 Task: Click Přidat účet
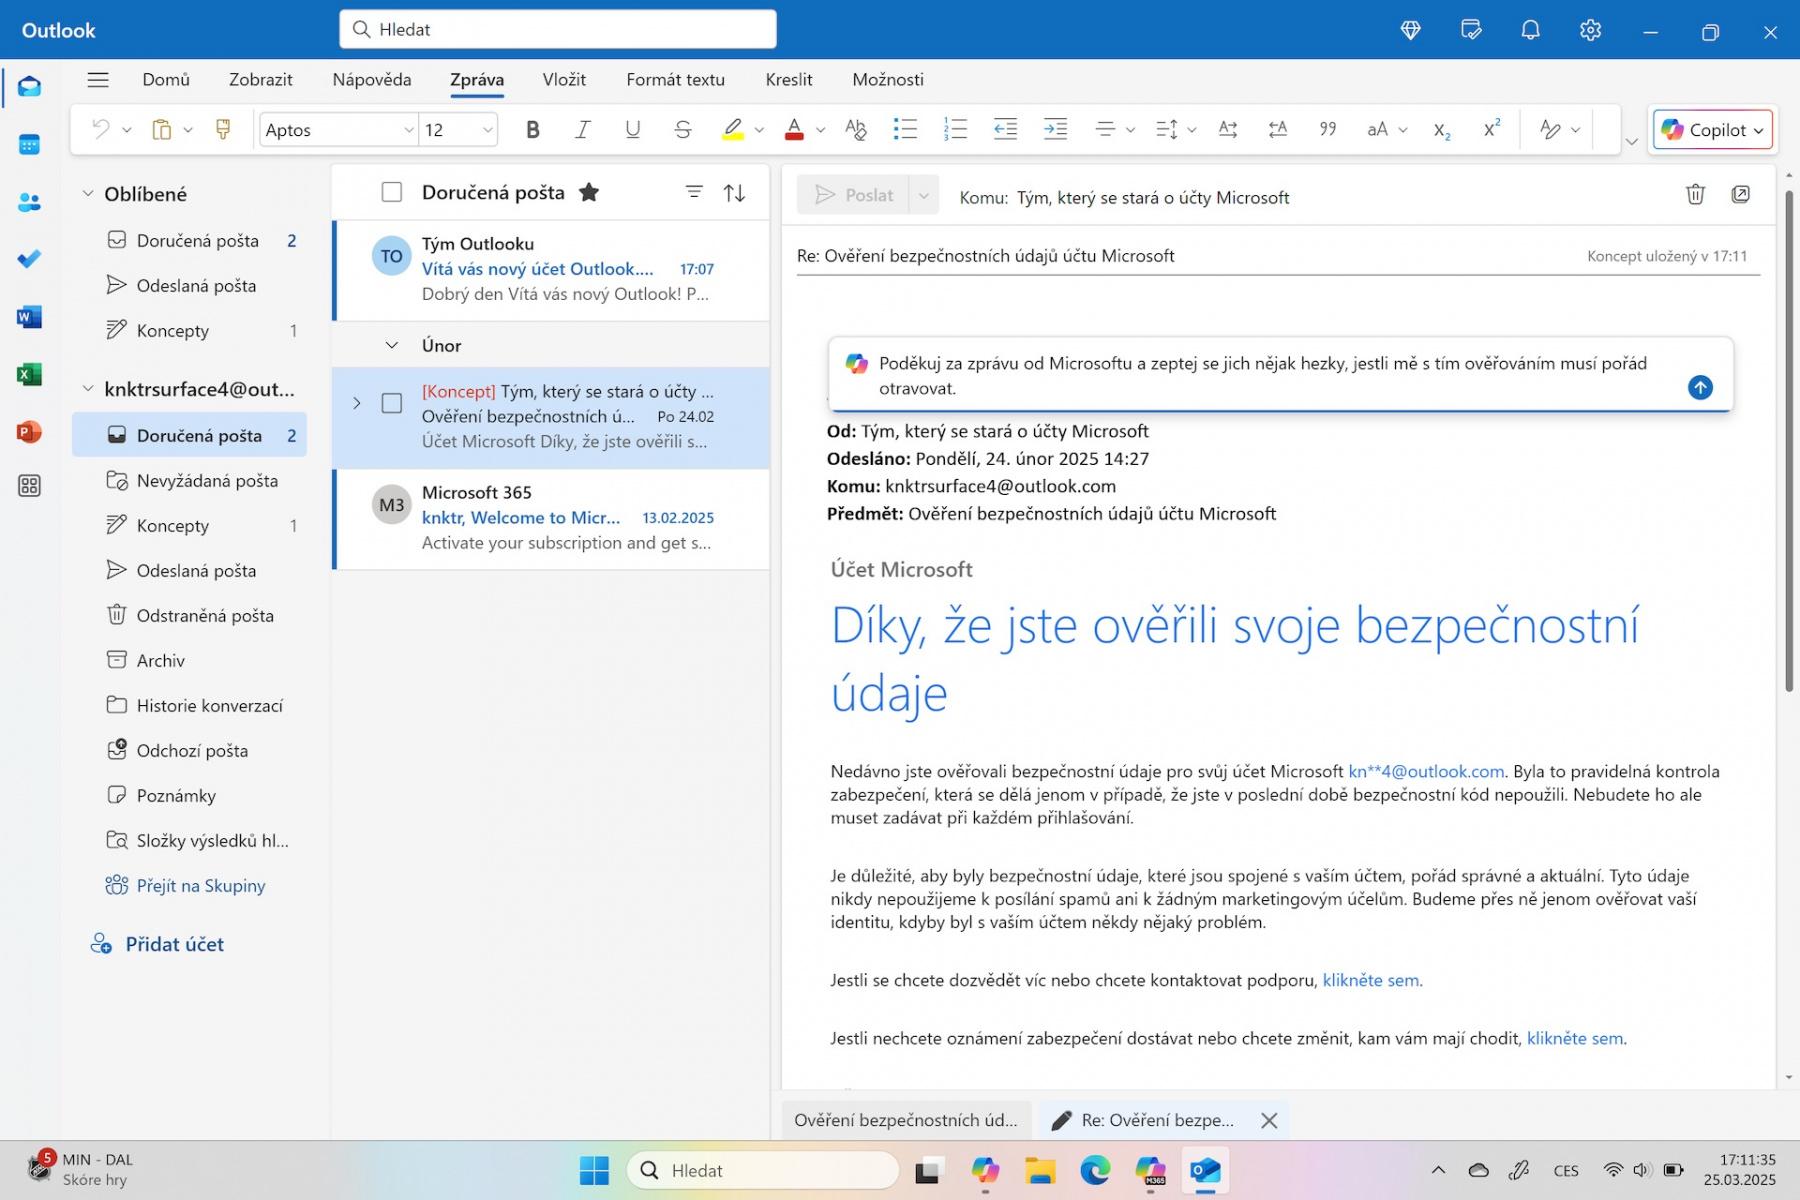(x=157, y=944)
